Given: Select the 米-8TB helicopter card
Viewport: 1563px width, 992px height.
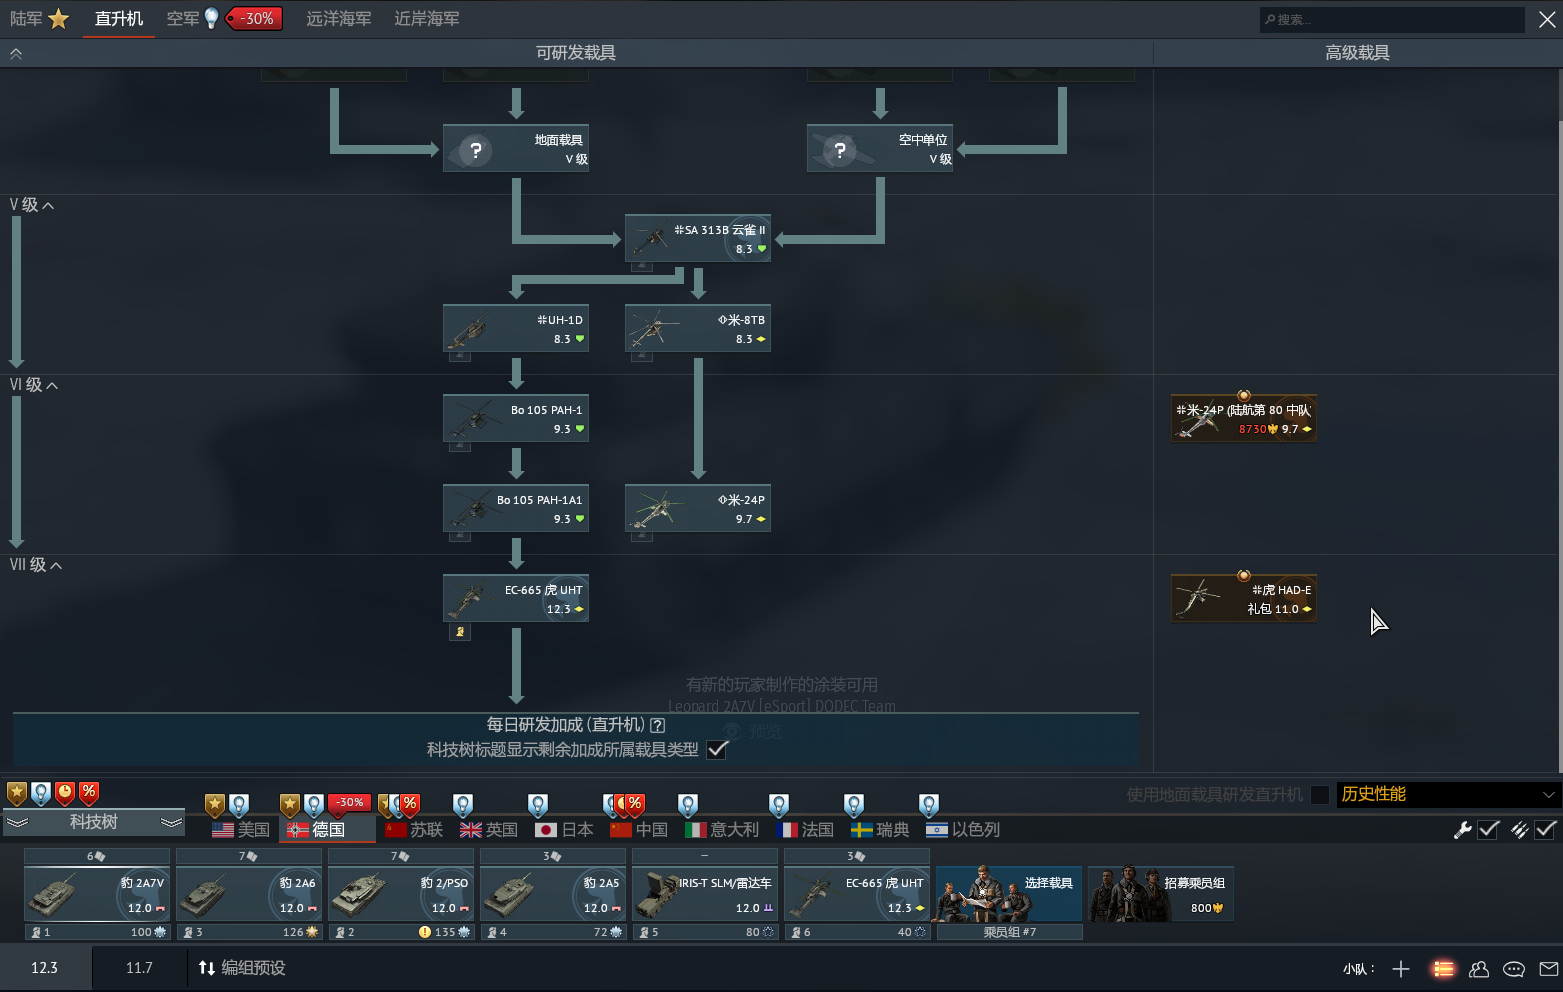Looking at the screenshot, I should pos(698,328).
